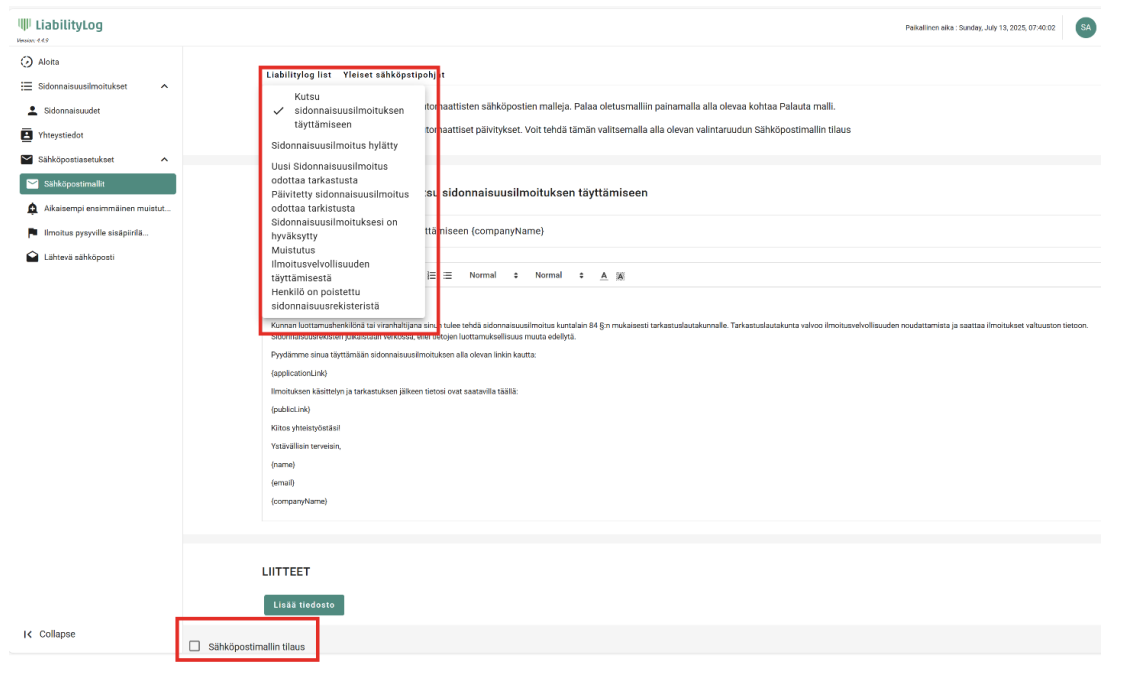The width and height of the screenshot is (1121, 690).
Task: Open the text color picker A icon
Action: coord(604,276)
